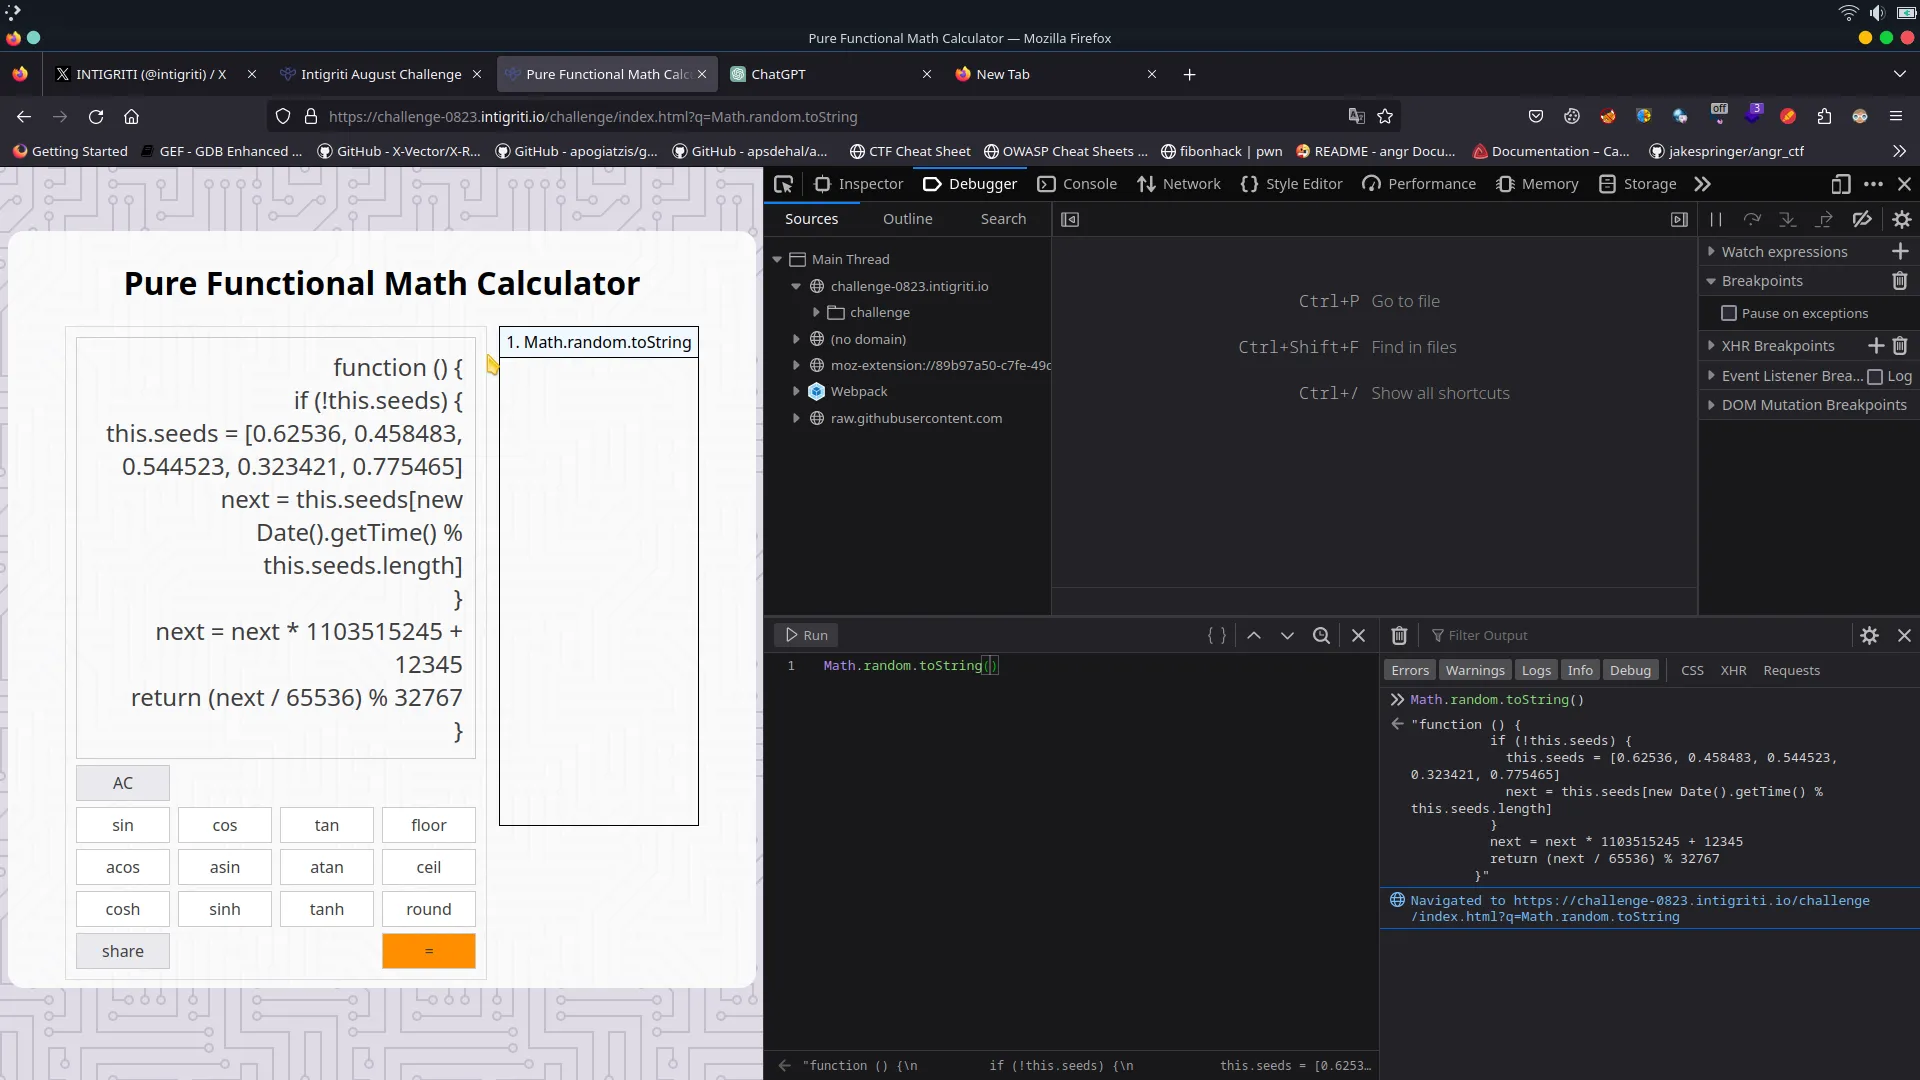Click the Run button in console
The width and height of the screenshot is (1920, 1080).
click(808, 634)
